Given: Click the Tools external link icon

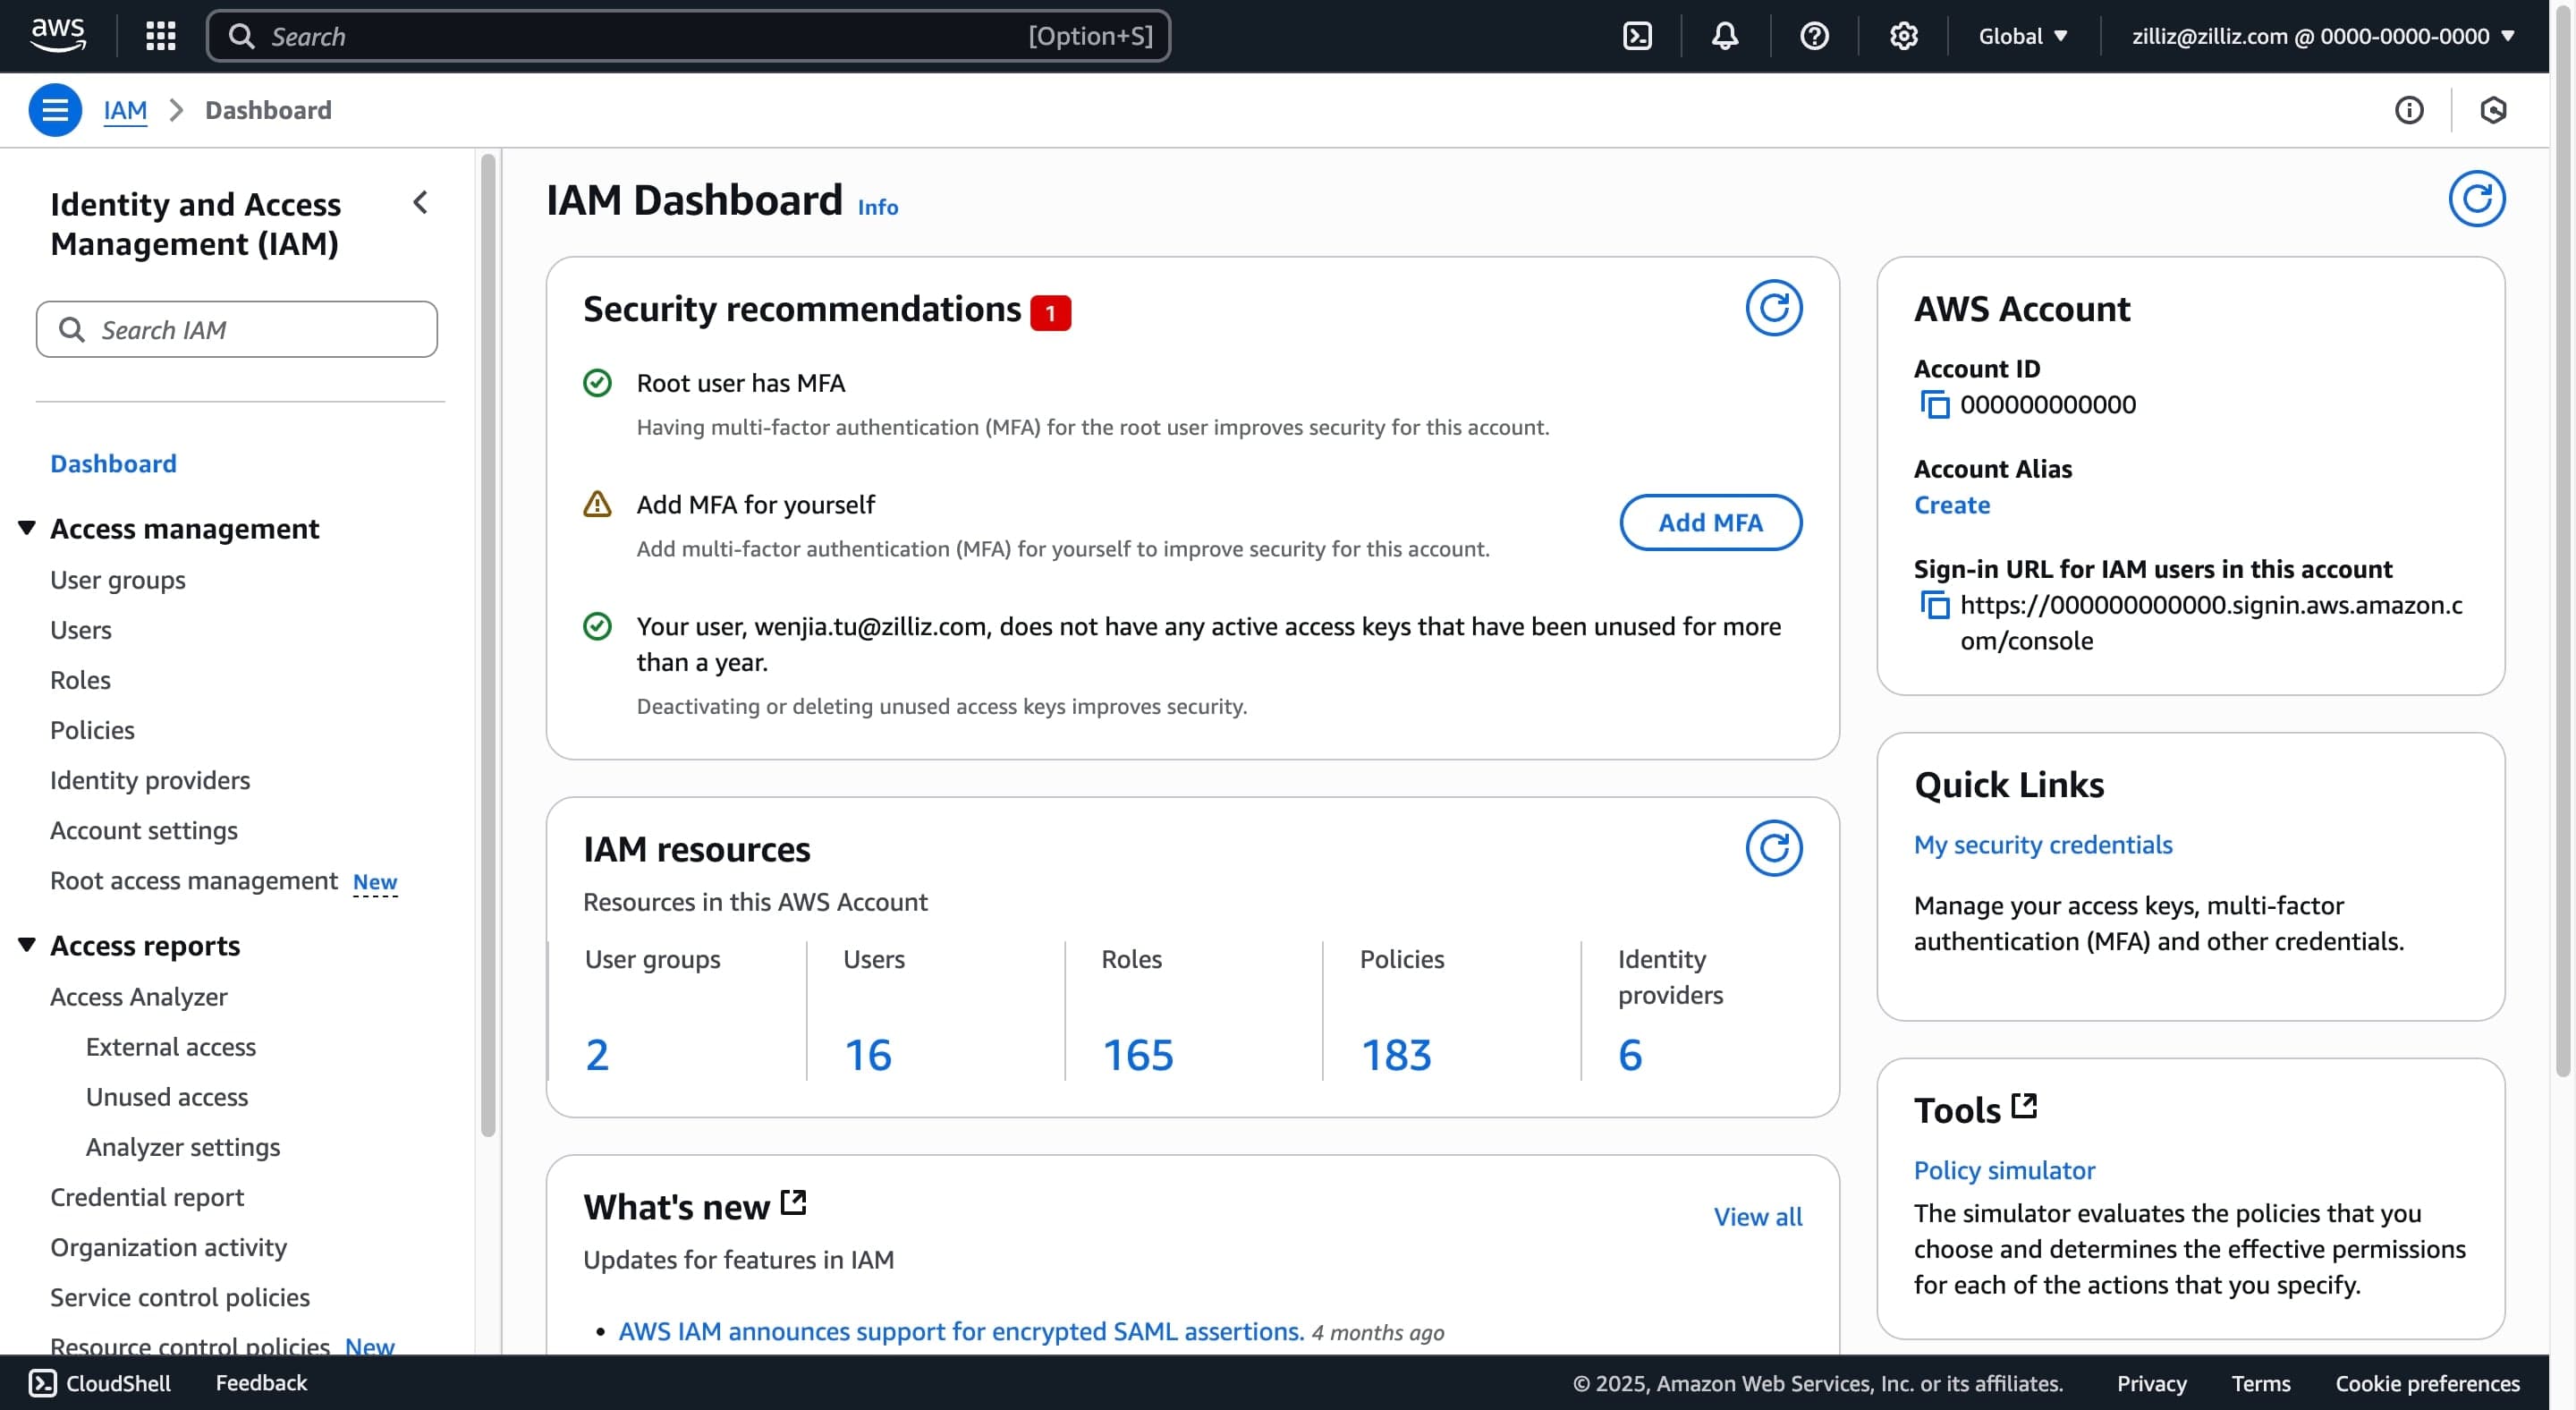Looking at the screenshot, I should click(2024, 1105).
